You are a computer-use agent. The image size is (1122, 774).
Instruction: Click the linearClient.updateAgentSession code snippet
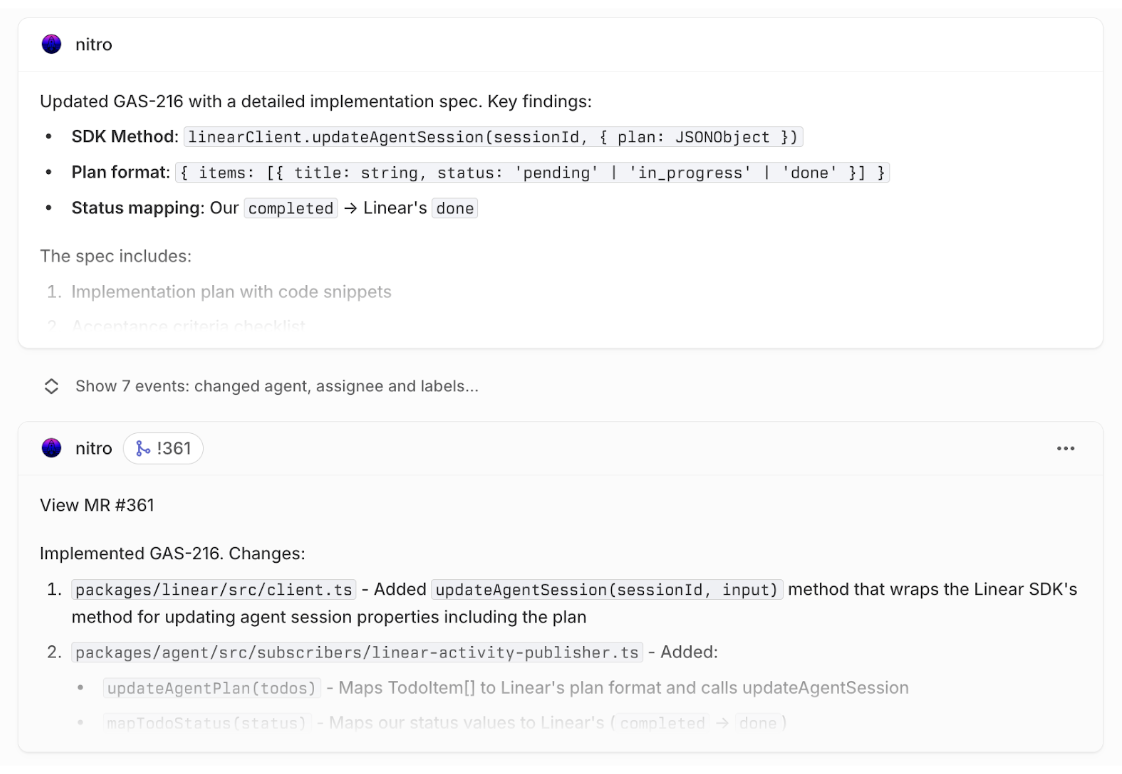coord(495,137)
